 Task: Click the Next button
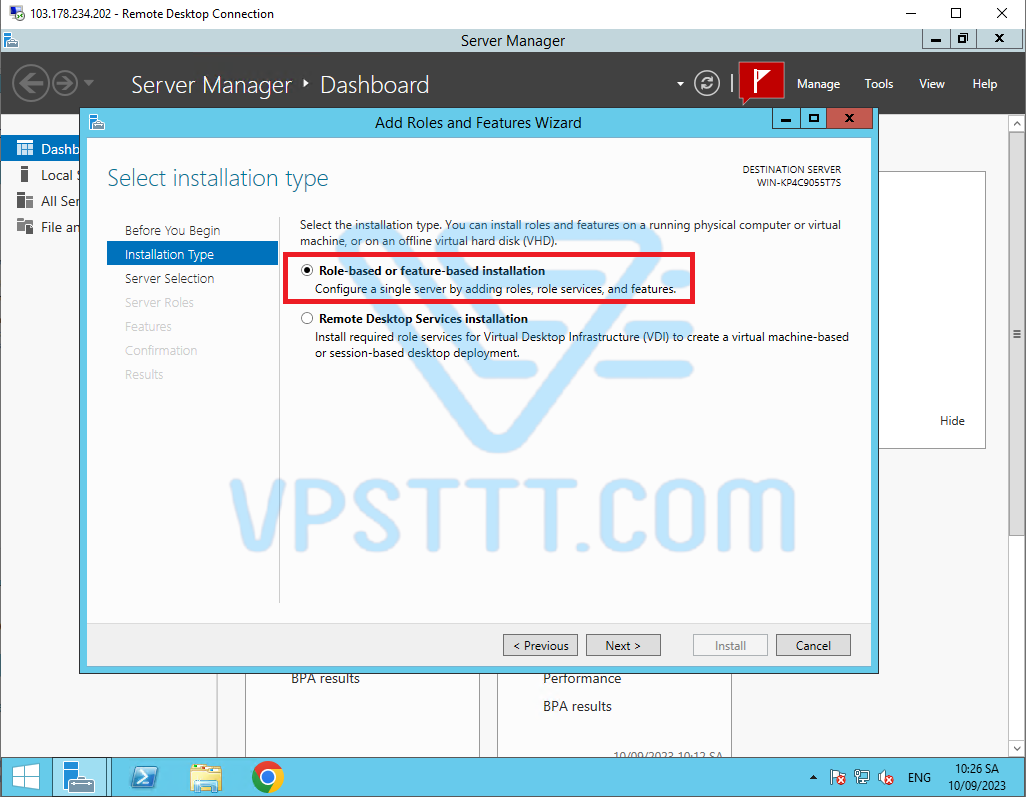point(623,645)
